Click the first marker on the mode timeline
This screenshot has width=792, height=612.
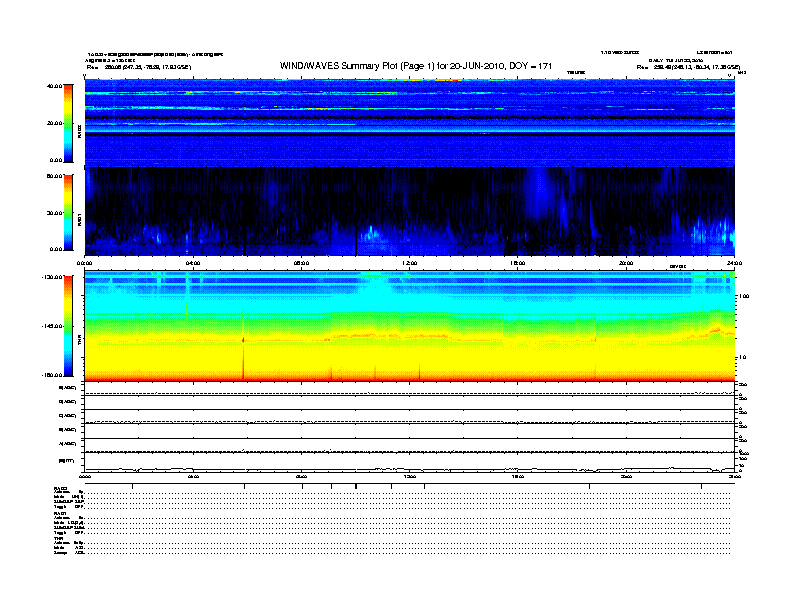[132, 486]
